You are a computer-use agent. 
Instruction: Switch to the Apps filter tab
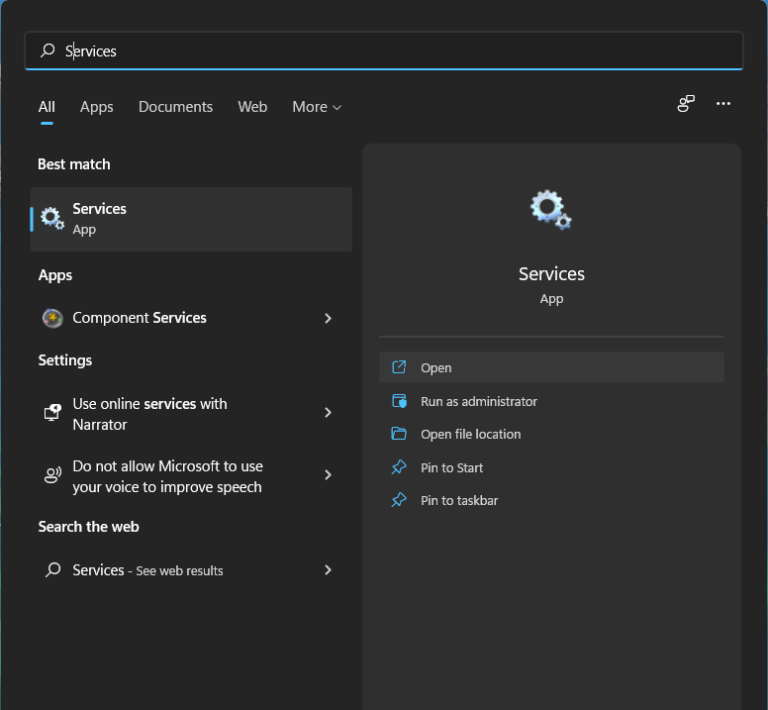96,107
